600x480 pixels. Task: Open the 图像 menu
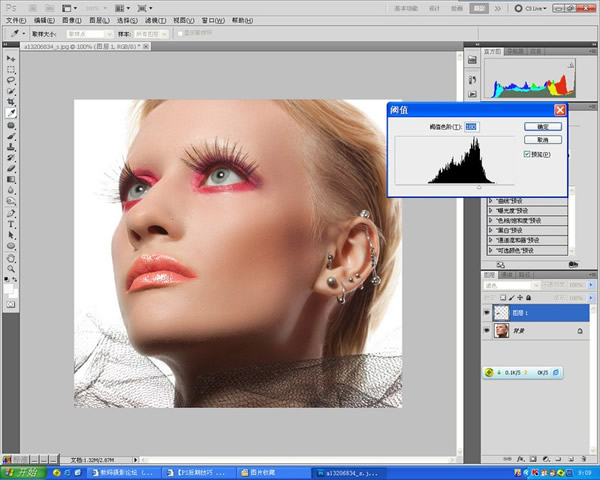[71, 19]
